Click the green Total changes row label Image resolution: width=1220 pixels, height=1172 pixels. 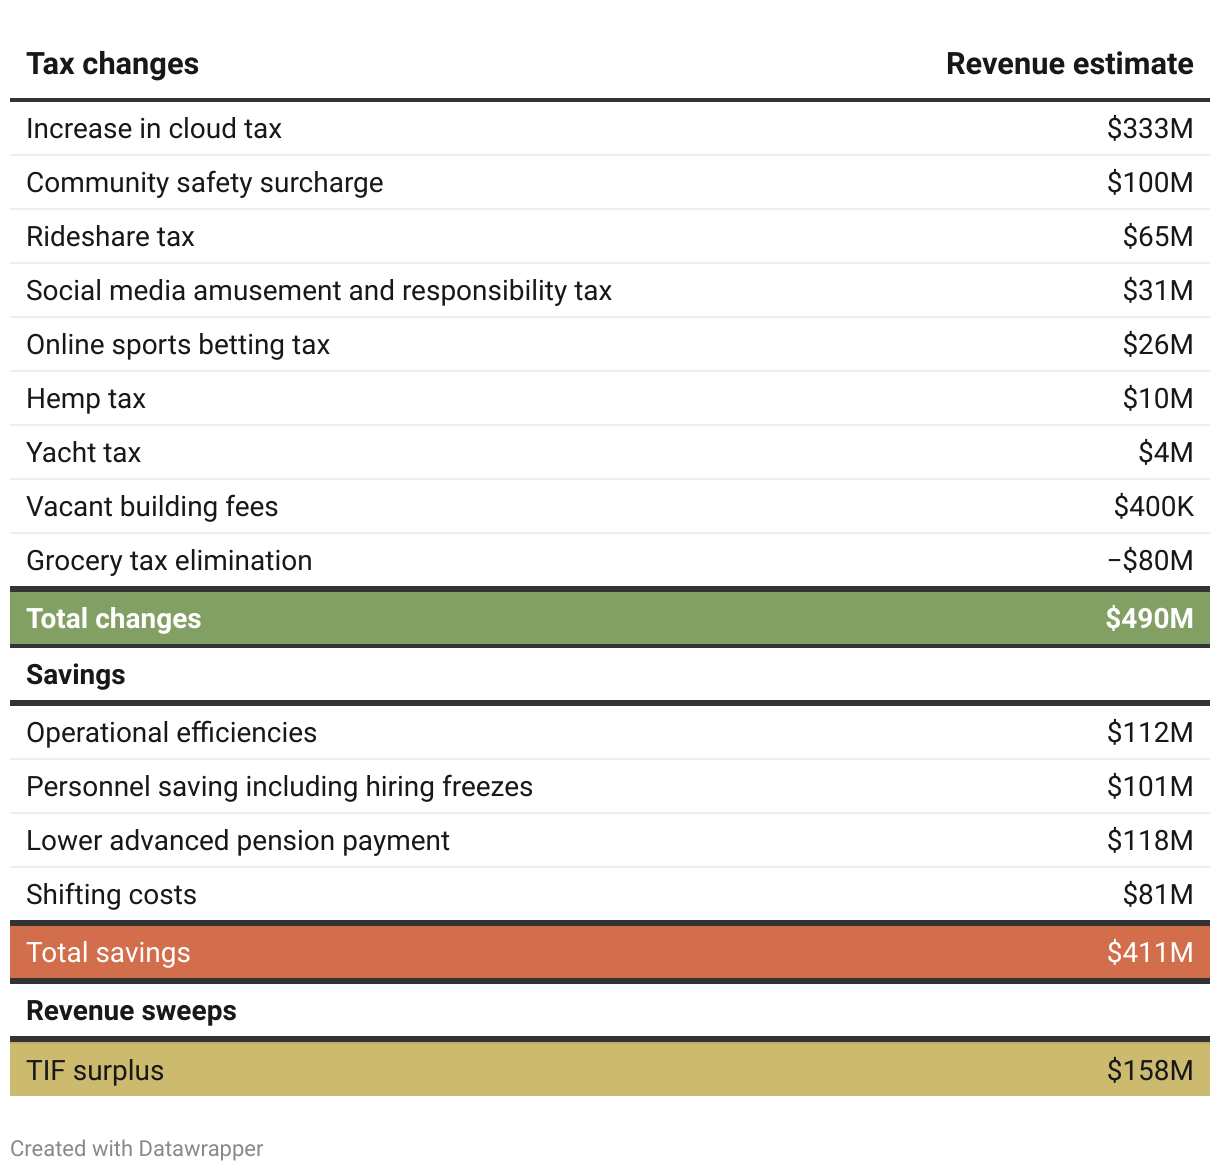click(114, 619)
